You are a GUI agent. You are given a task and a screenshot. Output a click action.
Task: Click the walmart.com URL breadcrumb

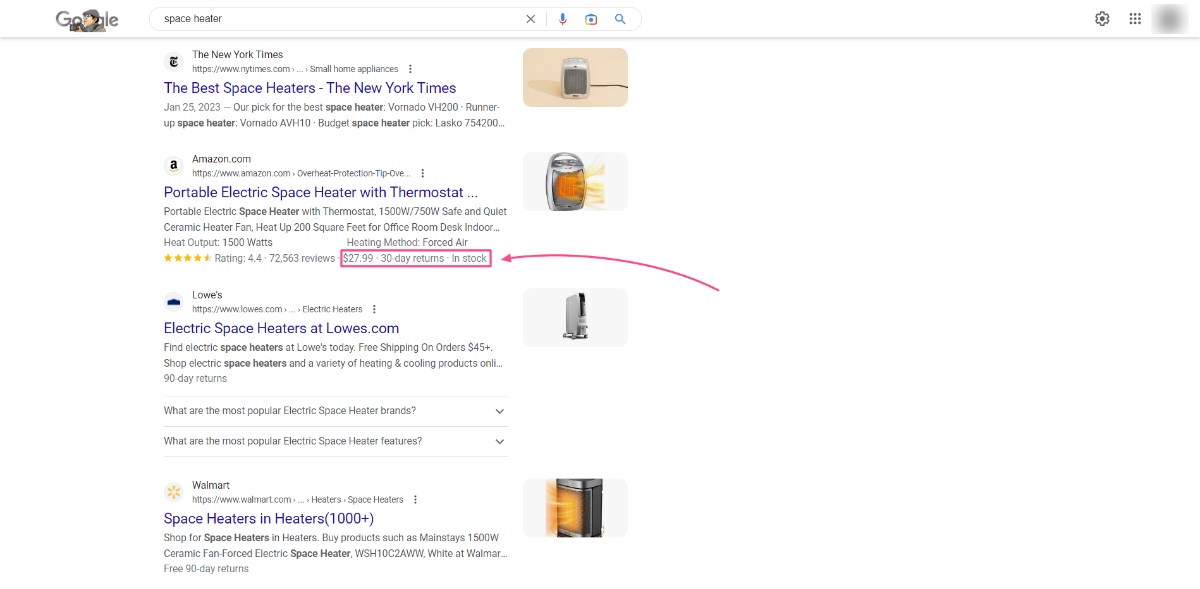pos(298,499)
